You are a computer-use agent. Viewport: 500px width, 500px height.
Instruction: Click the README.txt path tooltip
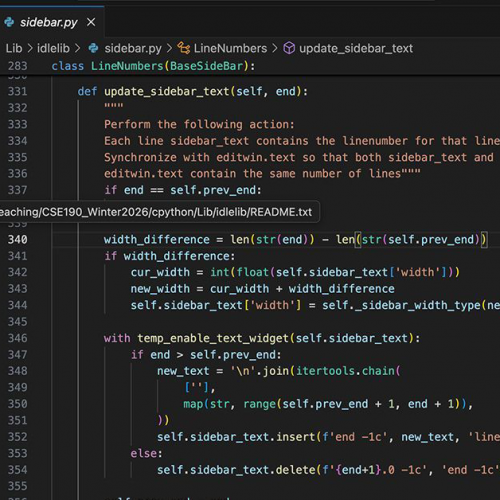point(159,212)
